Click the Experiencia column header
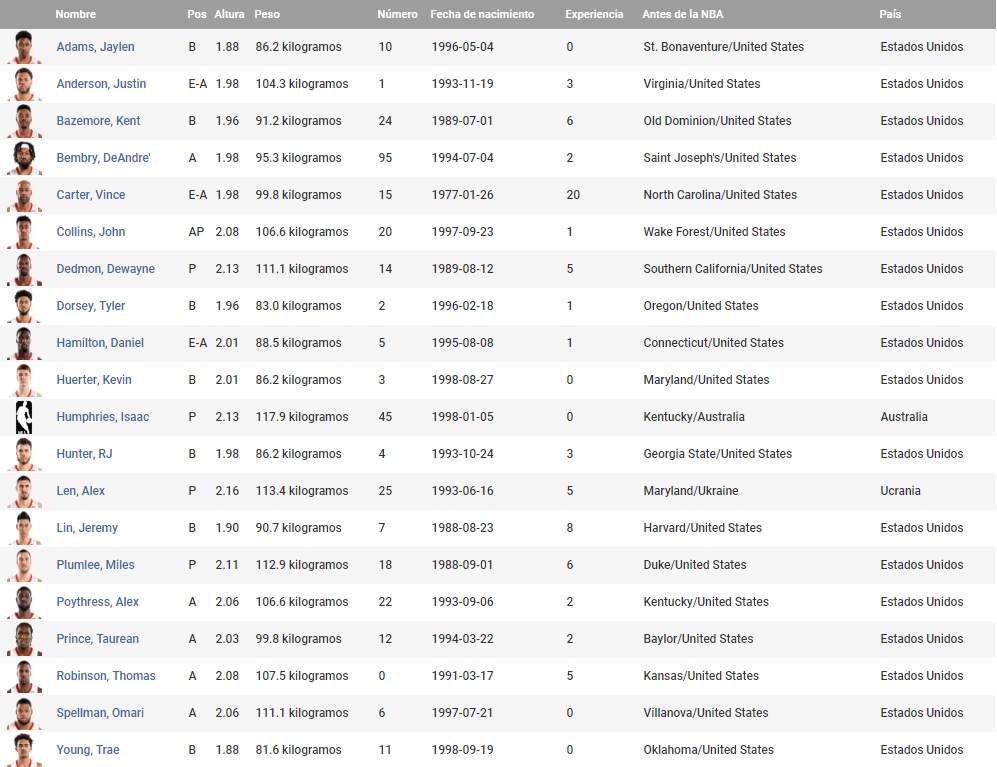 click(x=594, y=14)
